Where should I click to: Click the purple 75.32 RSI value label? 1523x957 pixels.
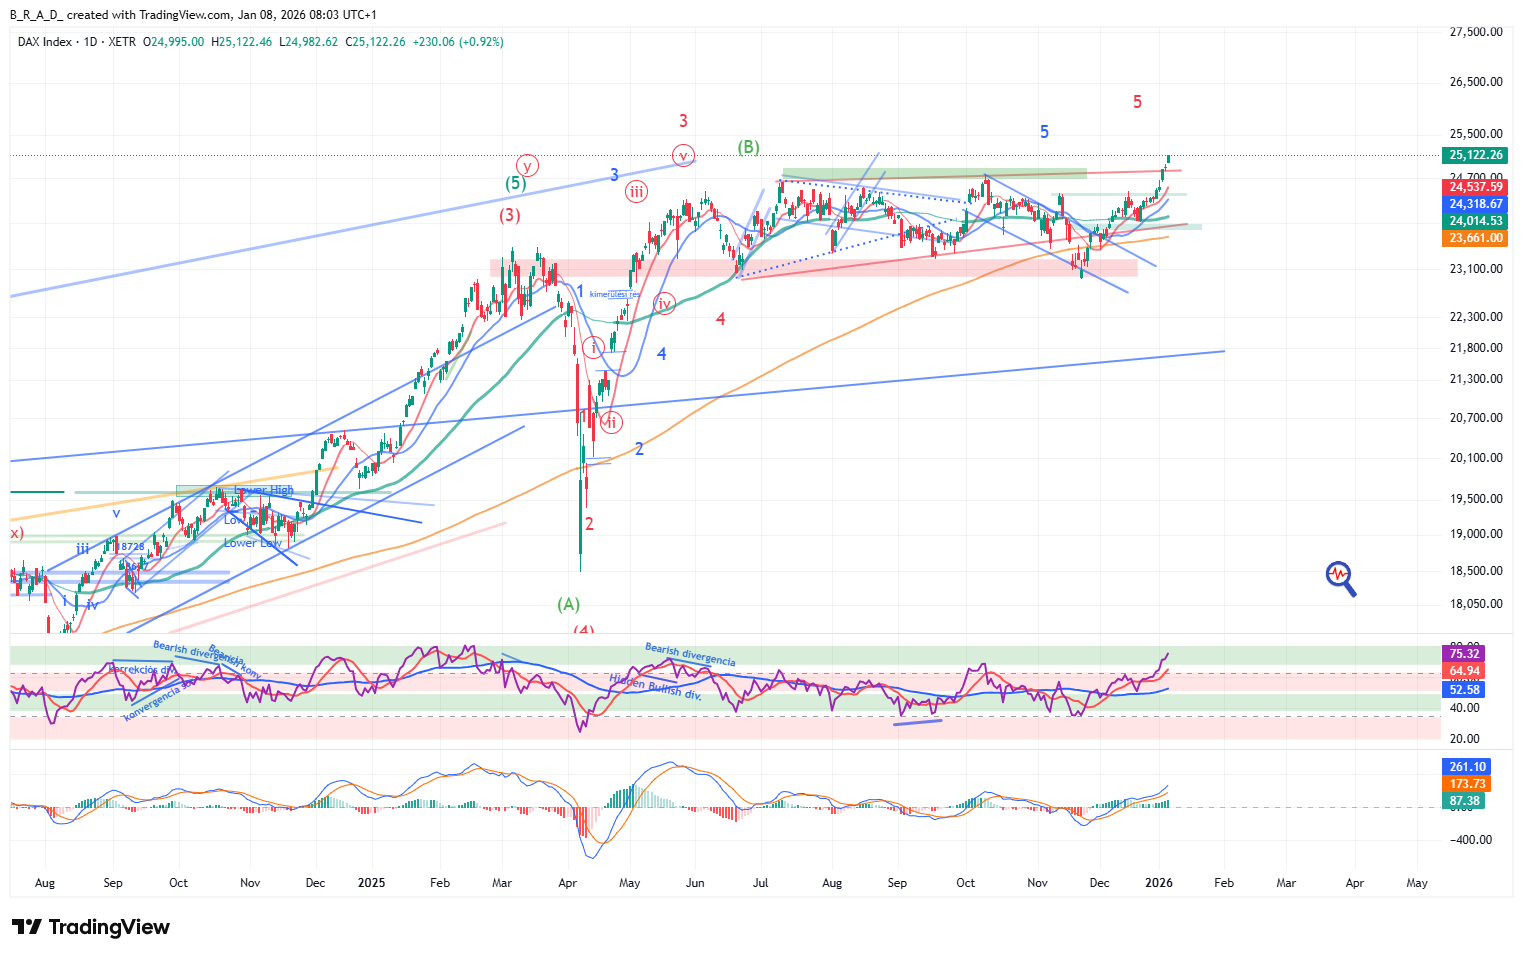(1464, 654)
